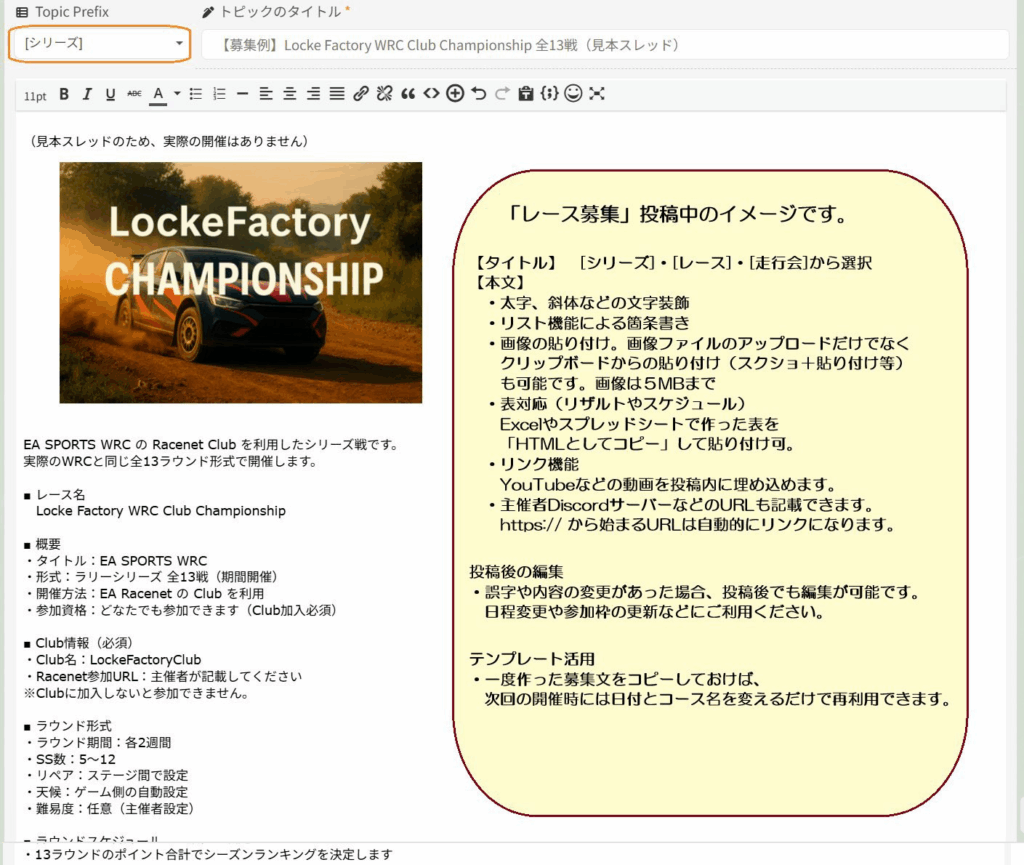The image size is (1024, 865).
Task: Insert a blockquote
Action: pos(408,94)
